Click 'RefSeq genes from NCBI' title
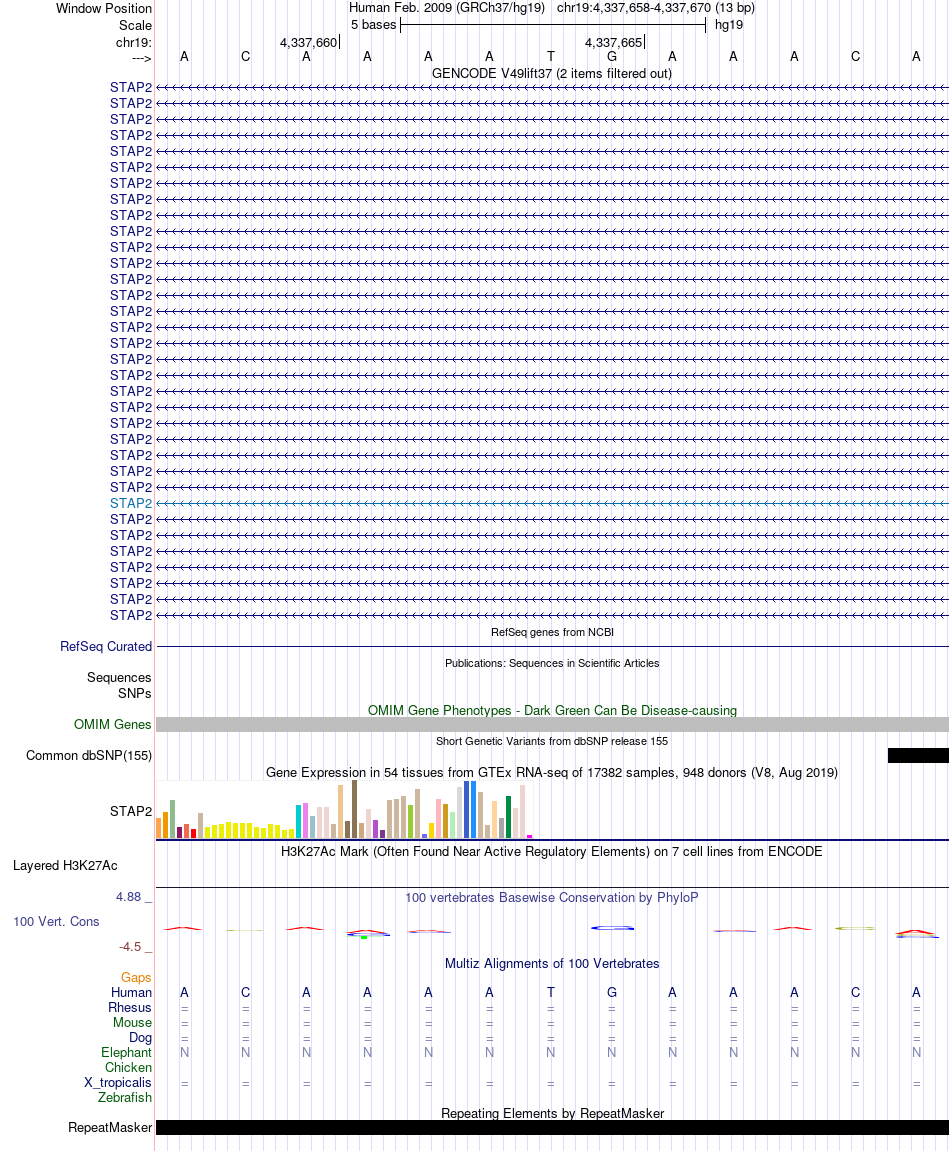The image size is (950, 1151). click(552, 632)
